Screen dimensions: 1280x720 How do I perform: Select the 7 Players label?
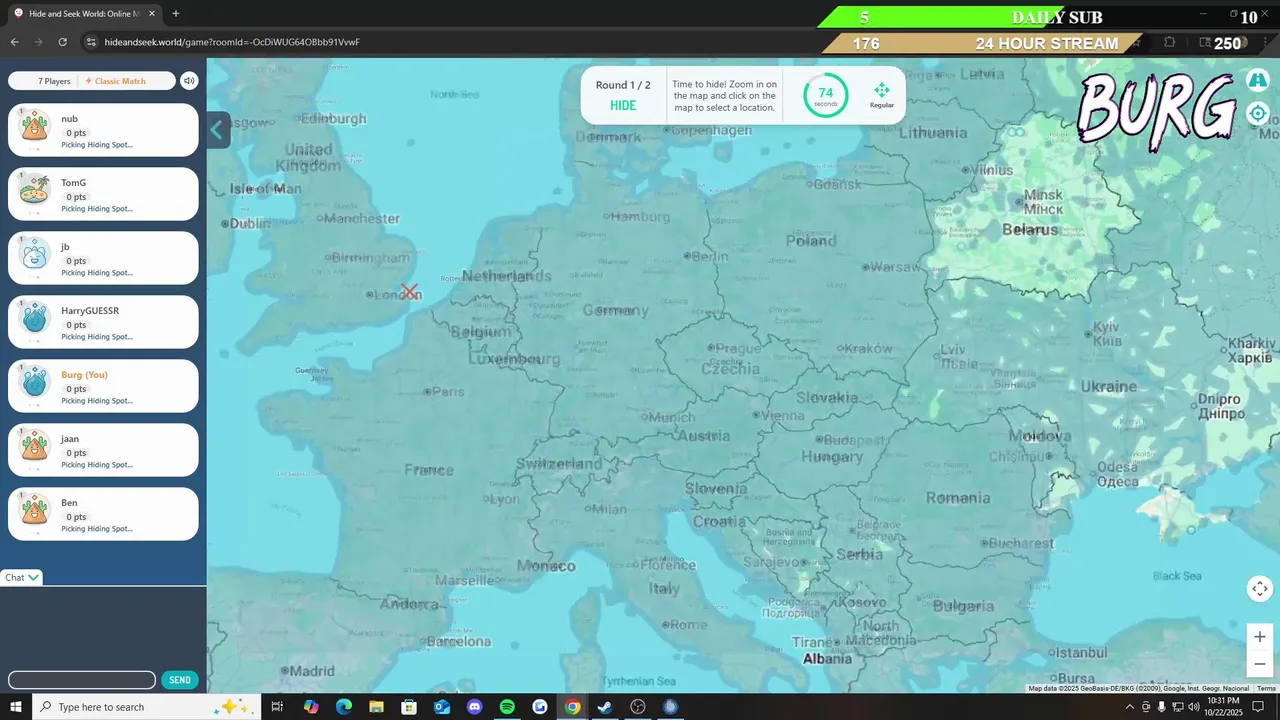pyautogui.click(x=54, y=81)
